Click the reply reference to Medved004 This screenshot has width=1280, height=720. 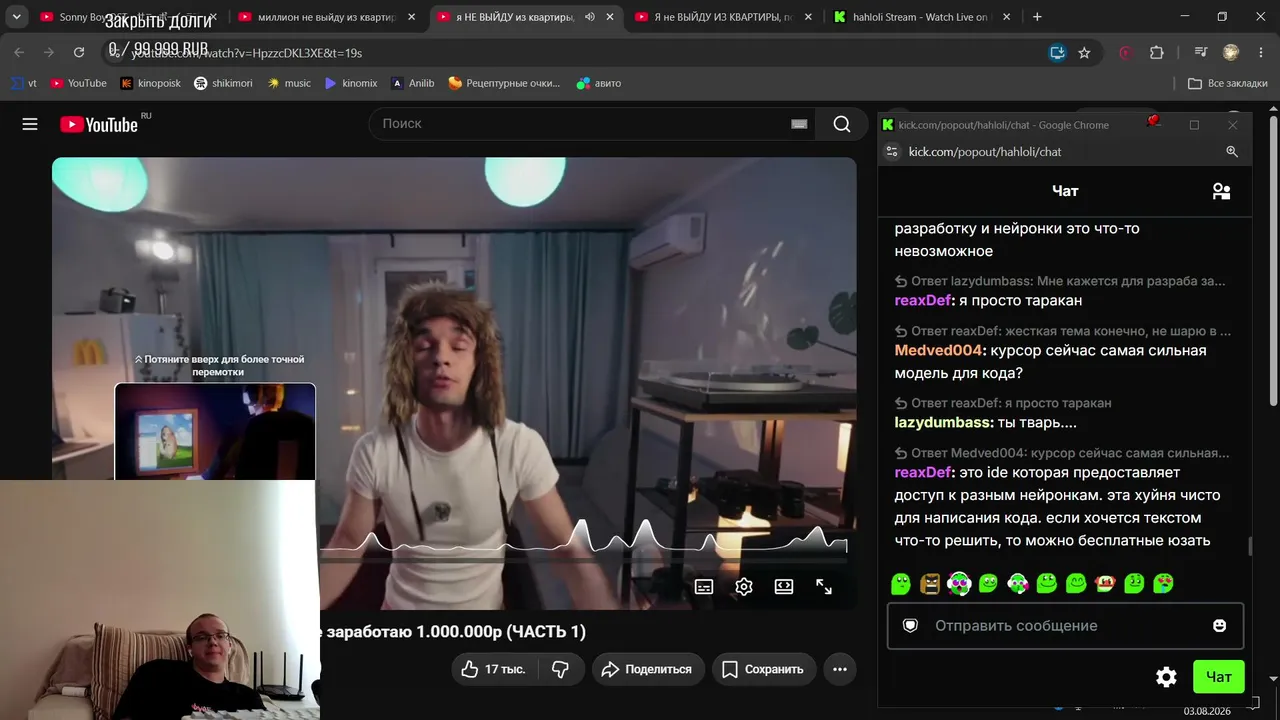tap(1062, 453)
